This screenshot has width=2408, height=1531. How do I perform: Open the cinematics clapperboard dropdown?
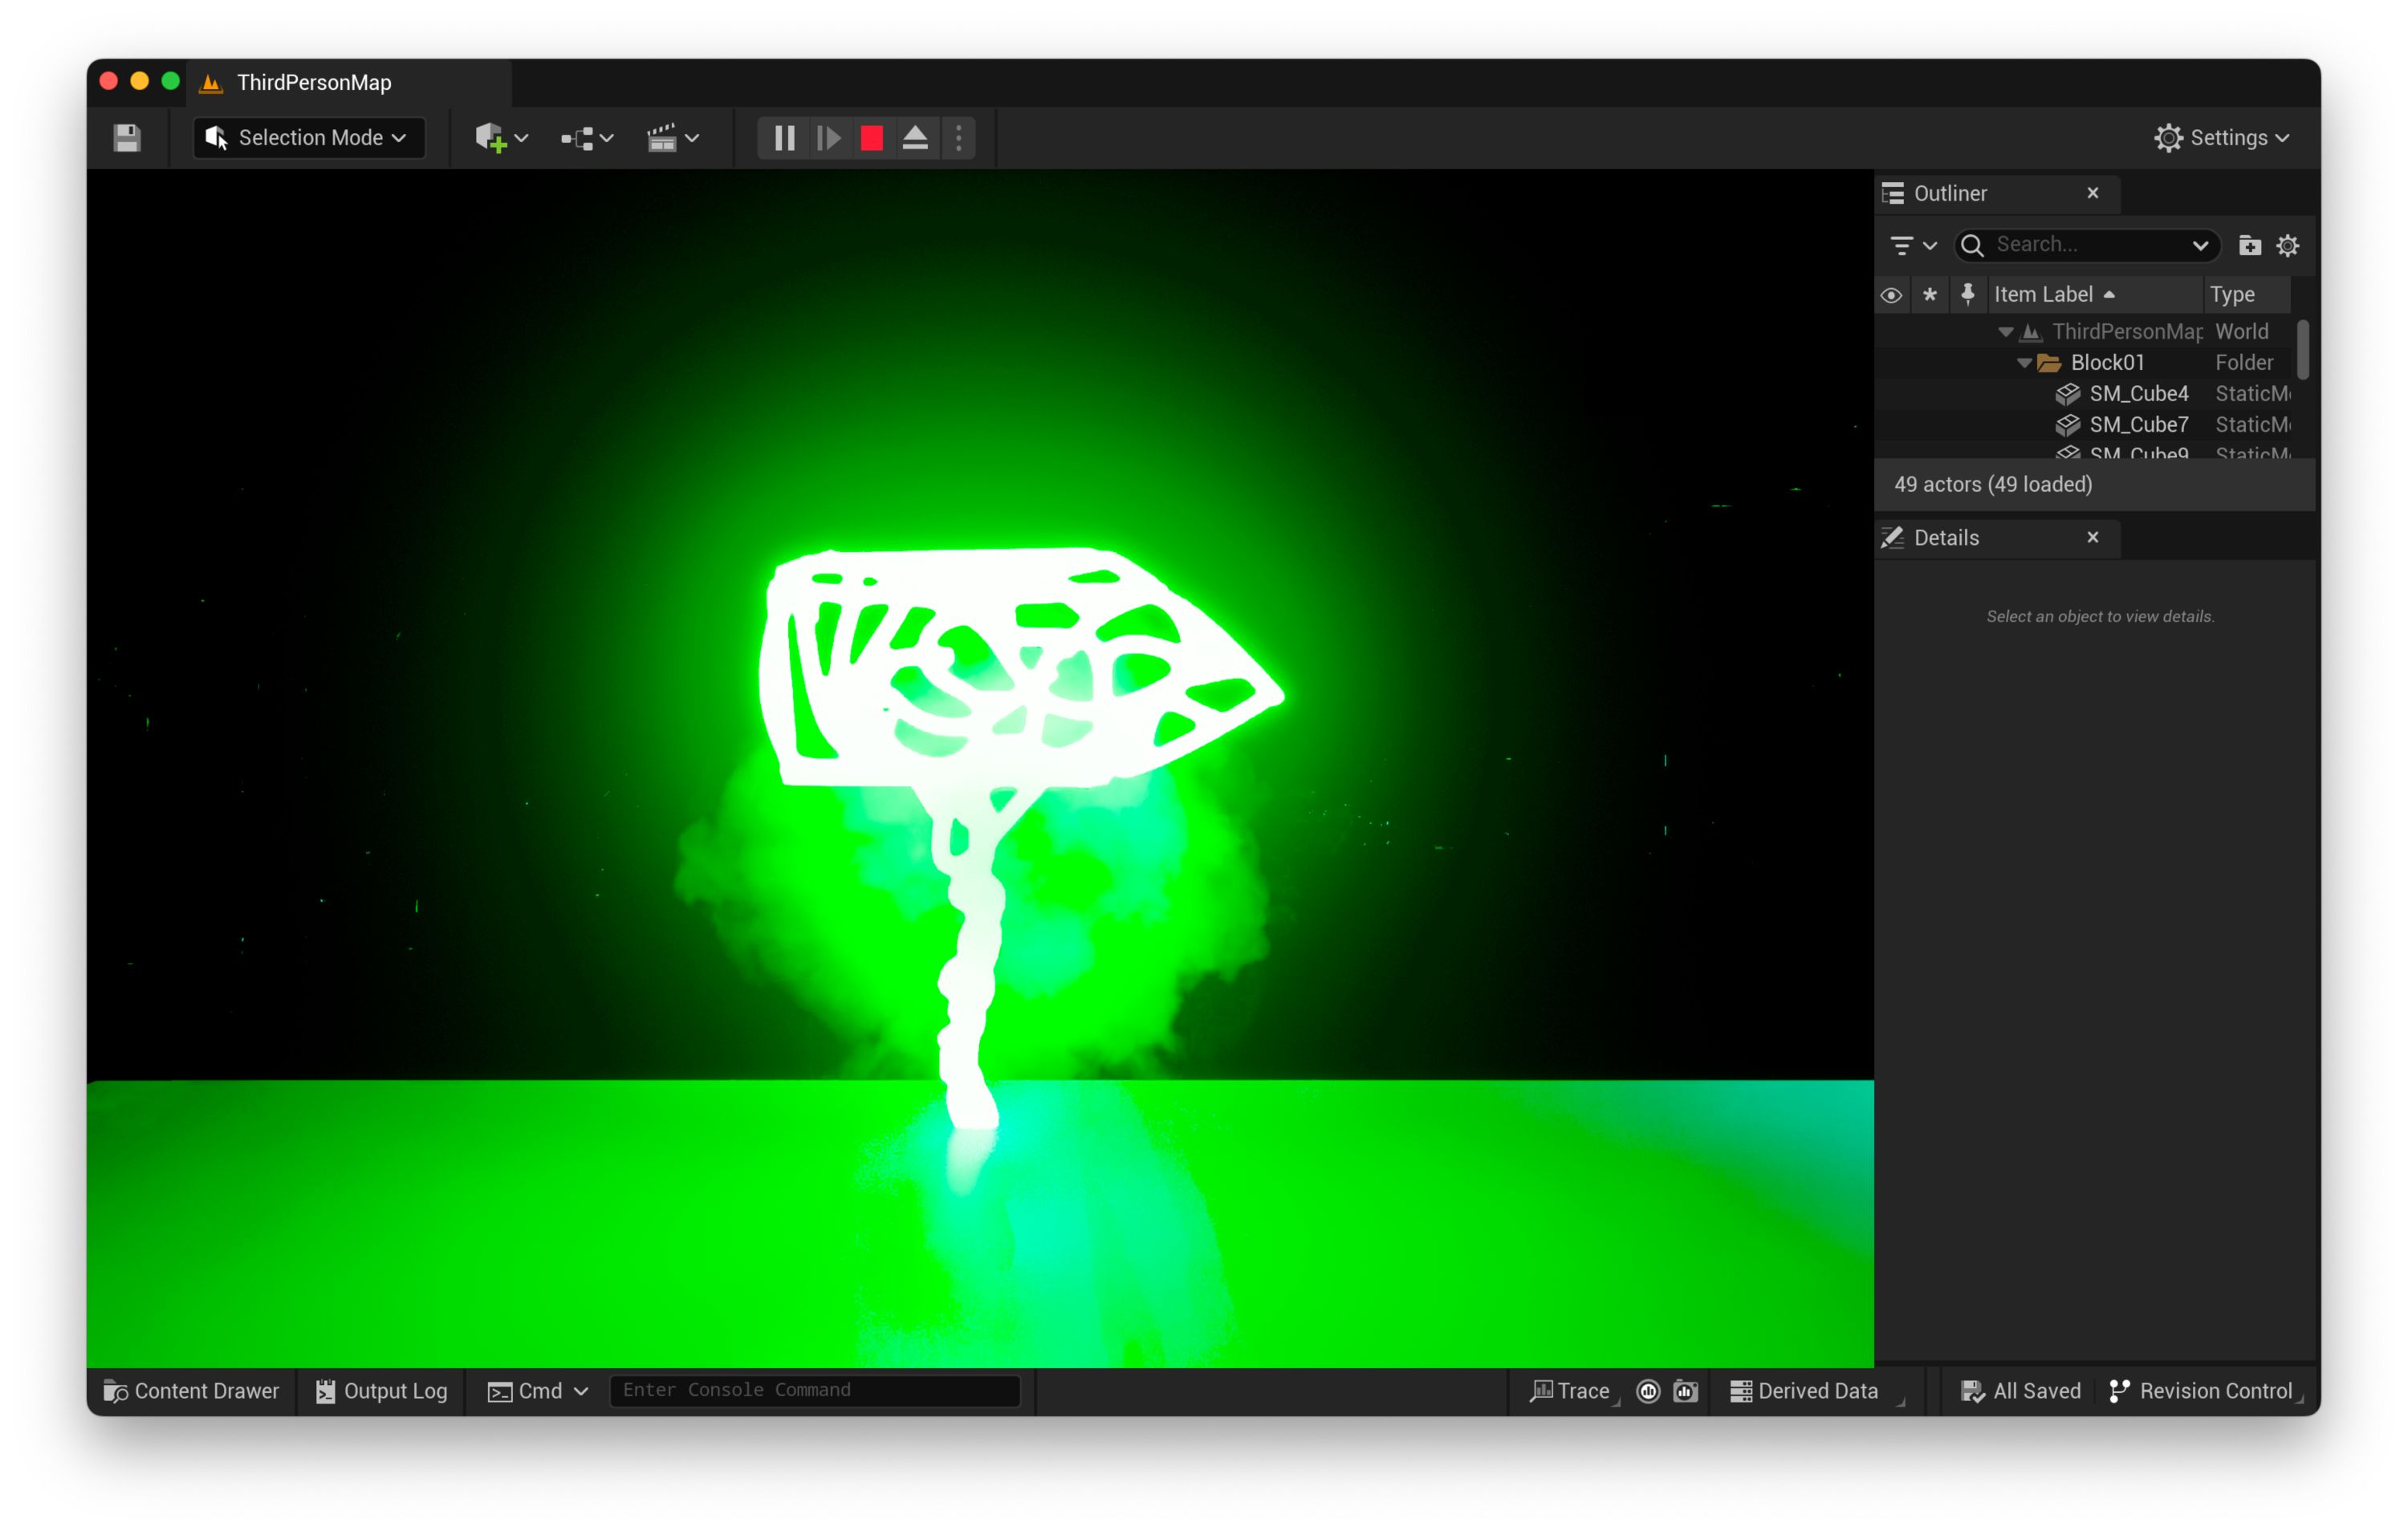672,138
